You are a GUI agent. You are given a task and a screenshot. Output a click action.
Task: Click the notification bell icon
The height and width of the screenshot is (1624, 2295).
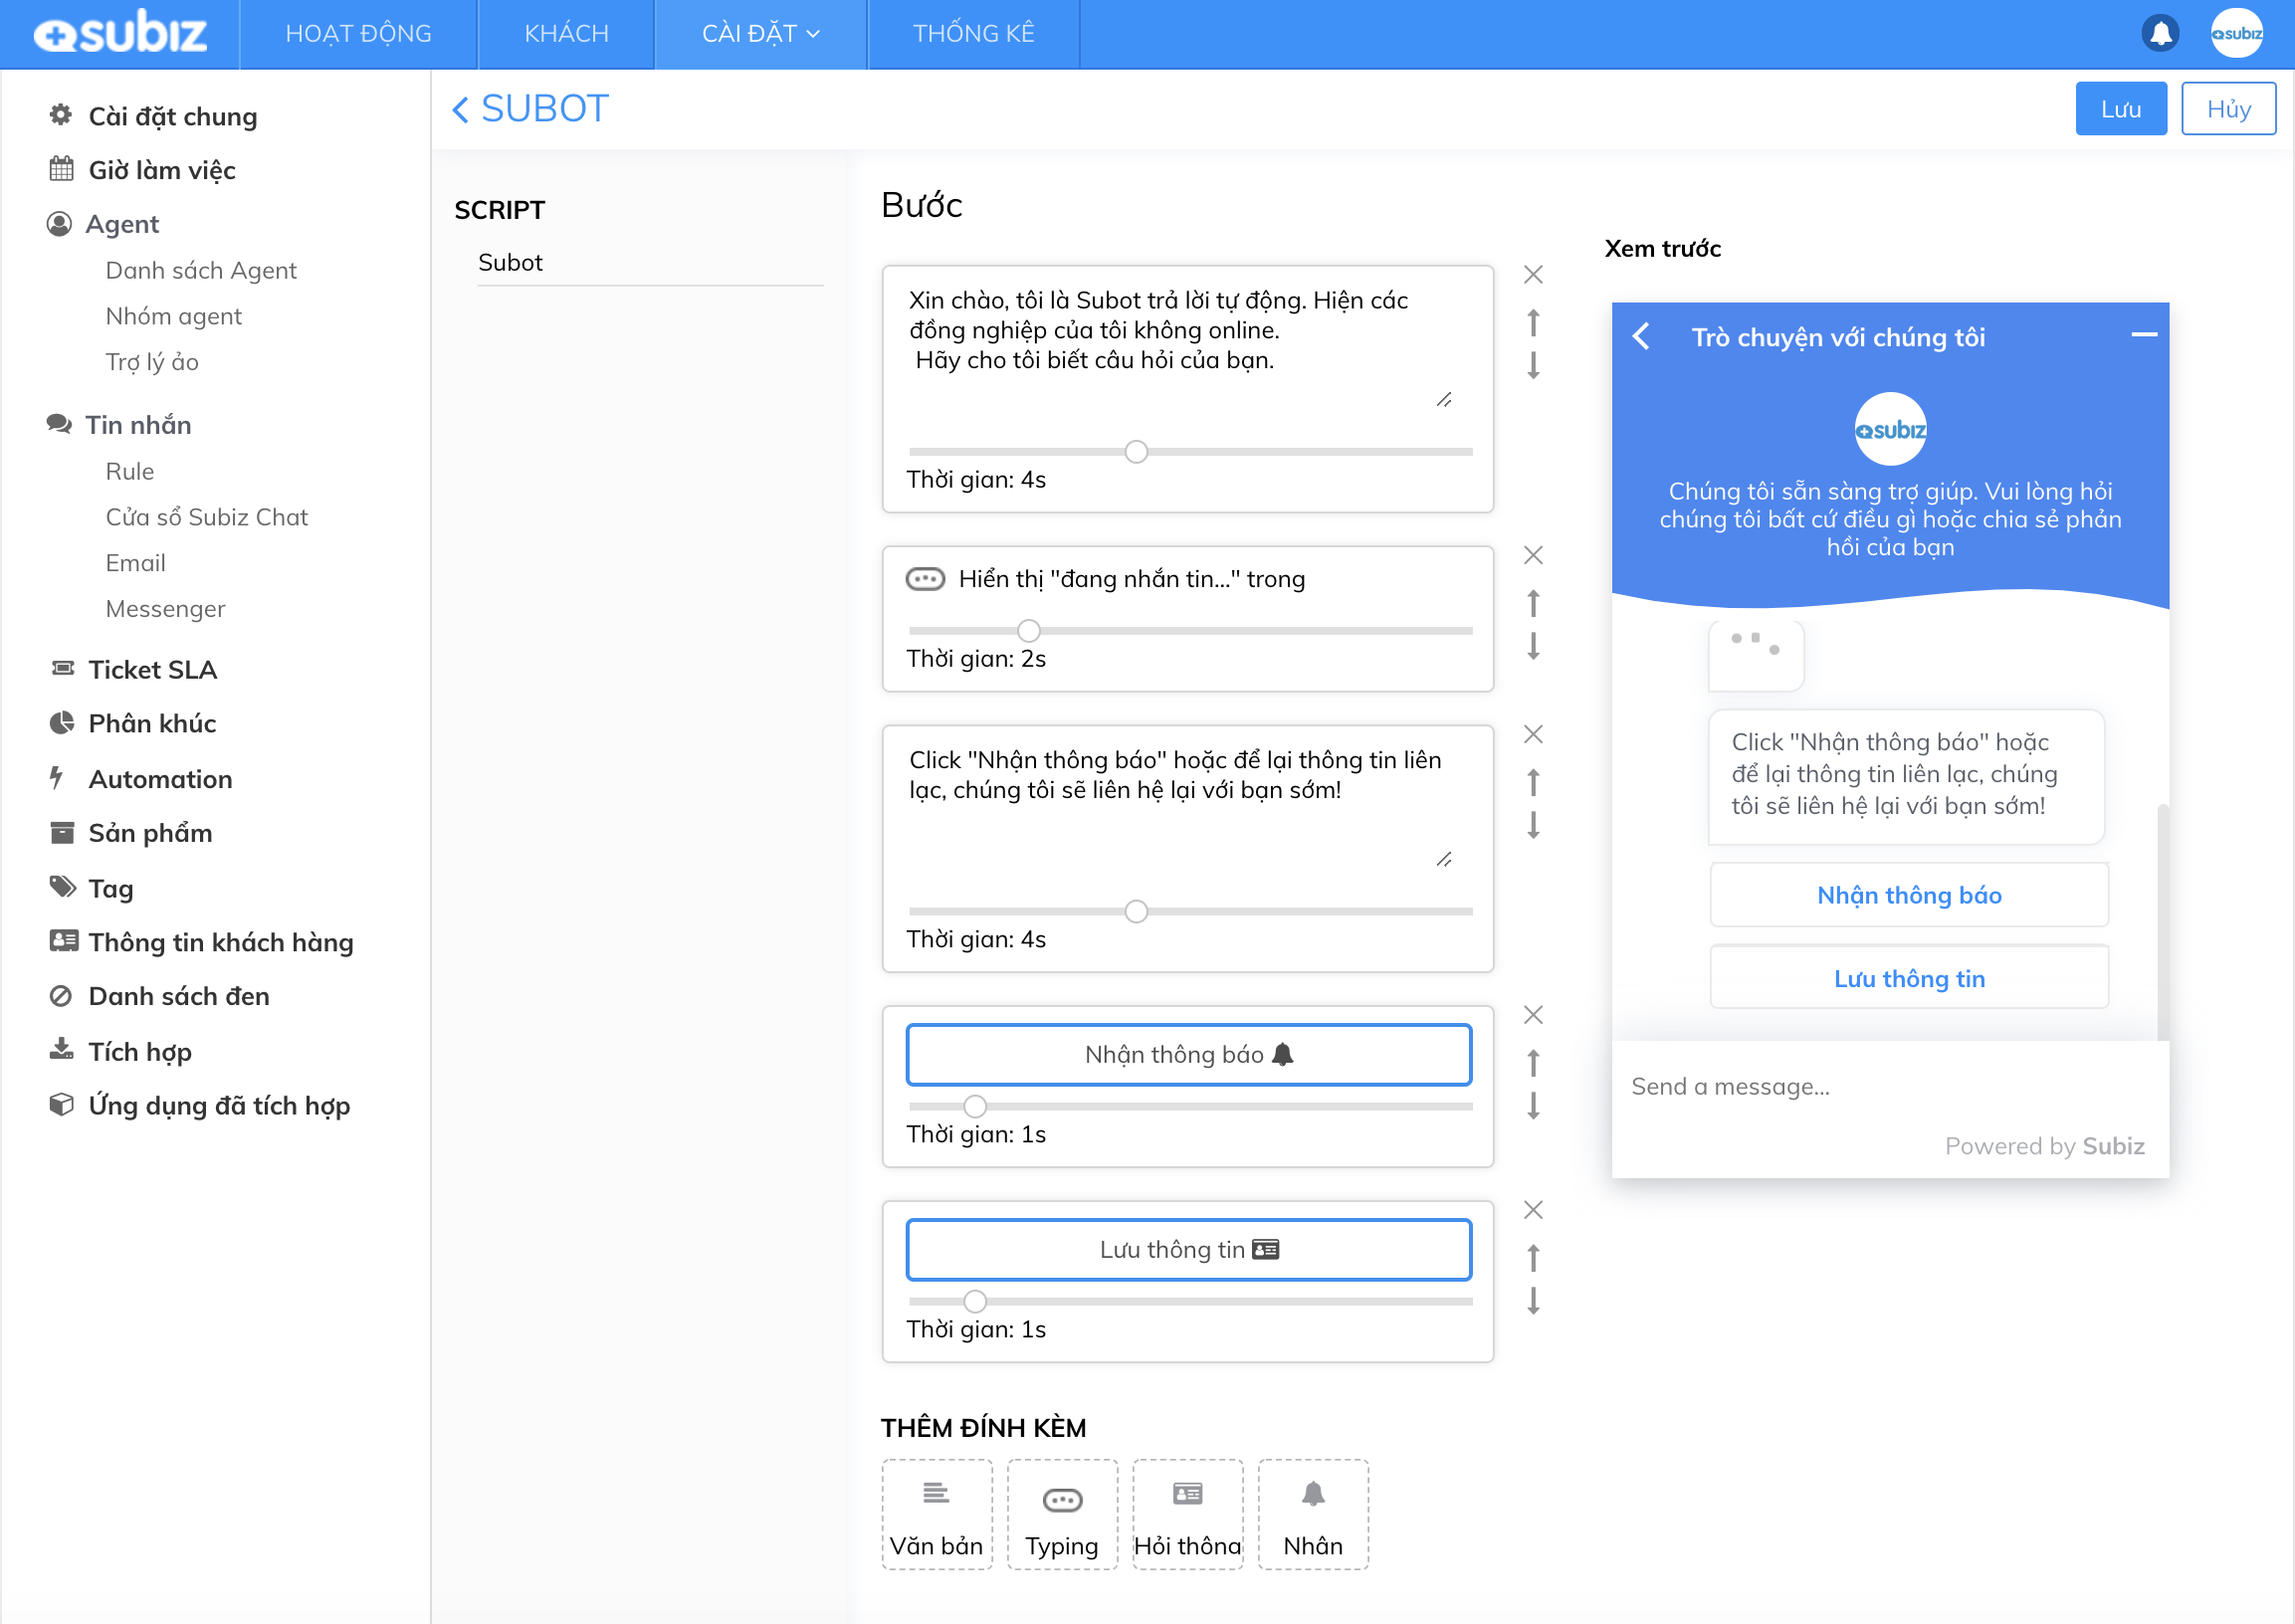pyautogui.click(x=2160, y=33)
